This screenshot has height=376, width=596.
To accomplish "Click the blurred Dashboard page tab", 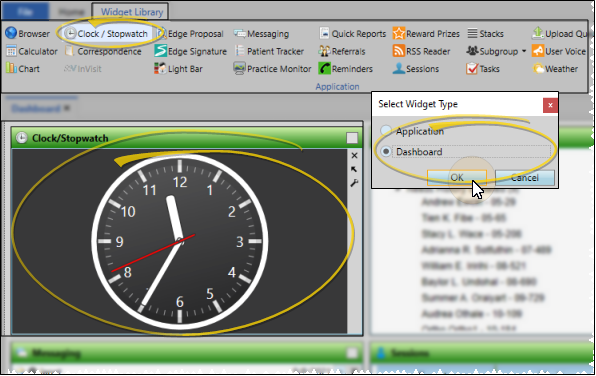I will (40, 108).
